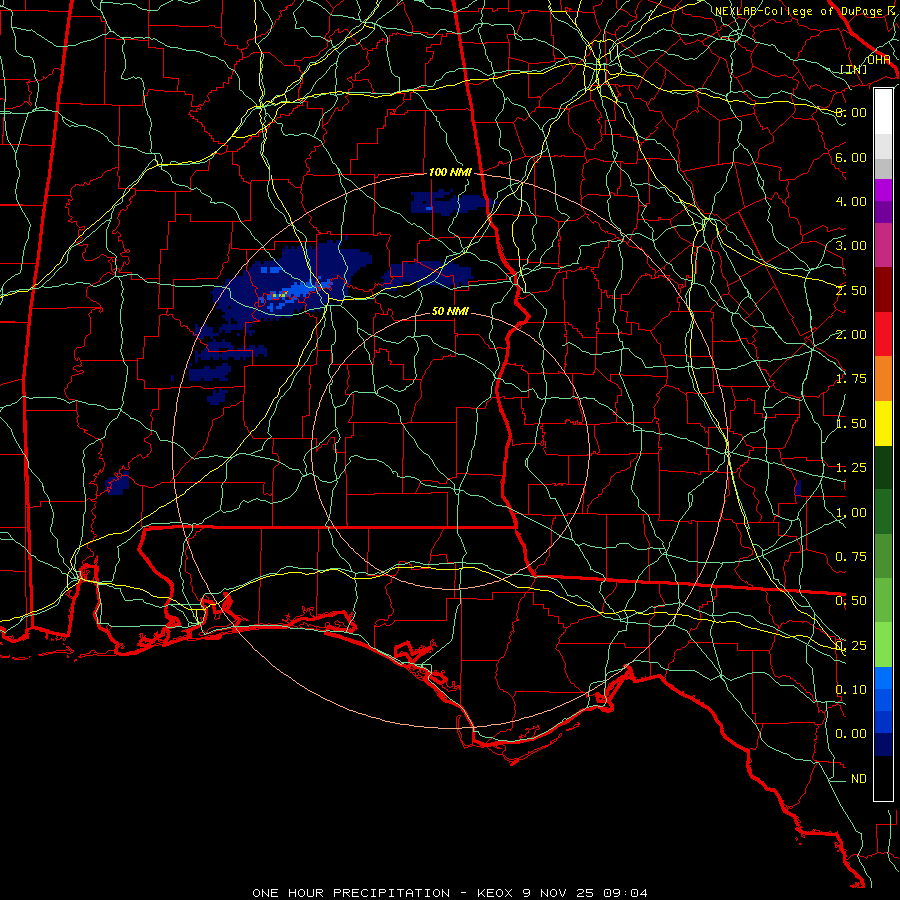Image resolution: width=900 pixels, height=900 pixels.
Task: Select the pink legend swatch beside 3.00
Action: tap(883, 245)
